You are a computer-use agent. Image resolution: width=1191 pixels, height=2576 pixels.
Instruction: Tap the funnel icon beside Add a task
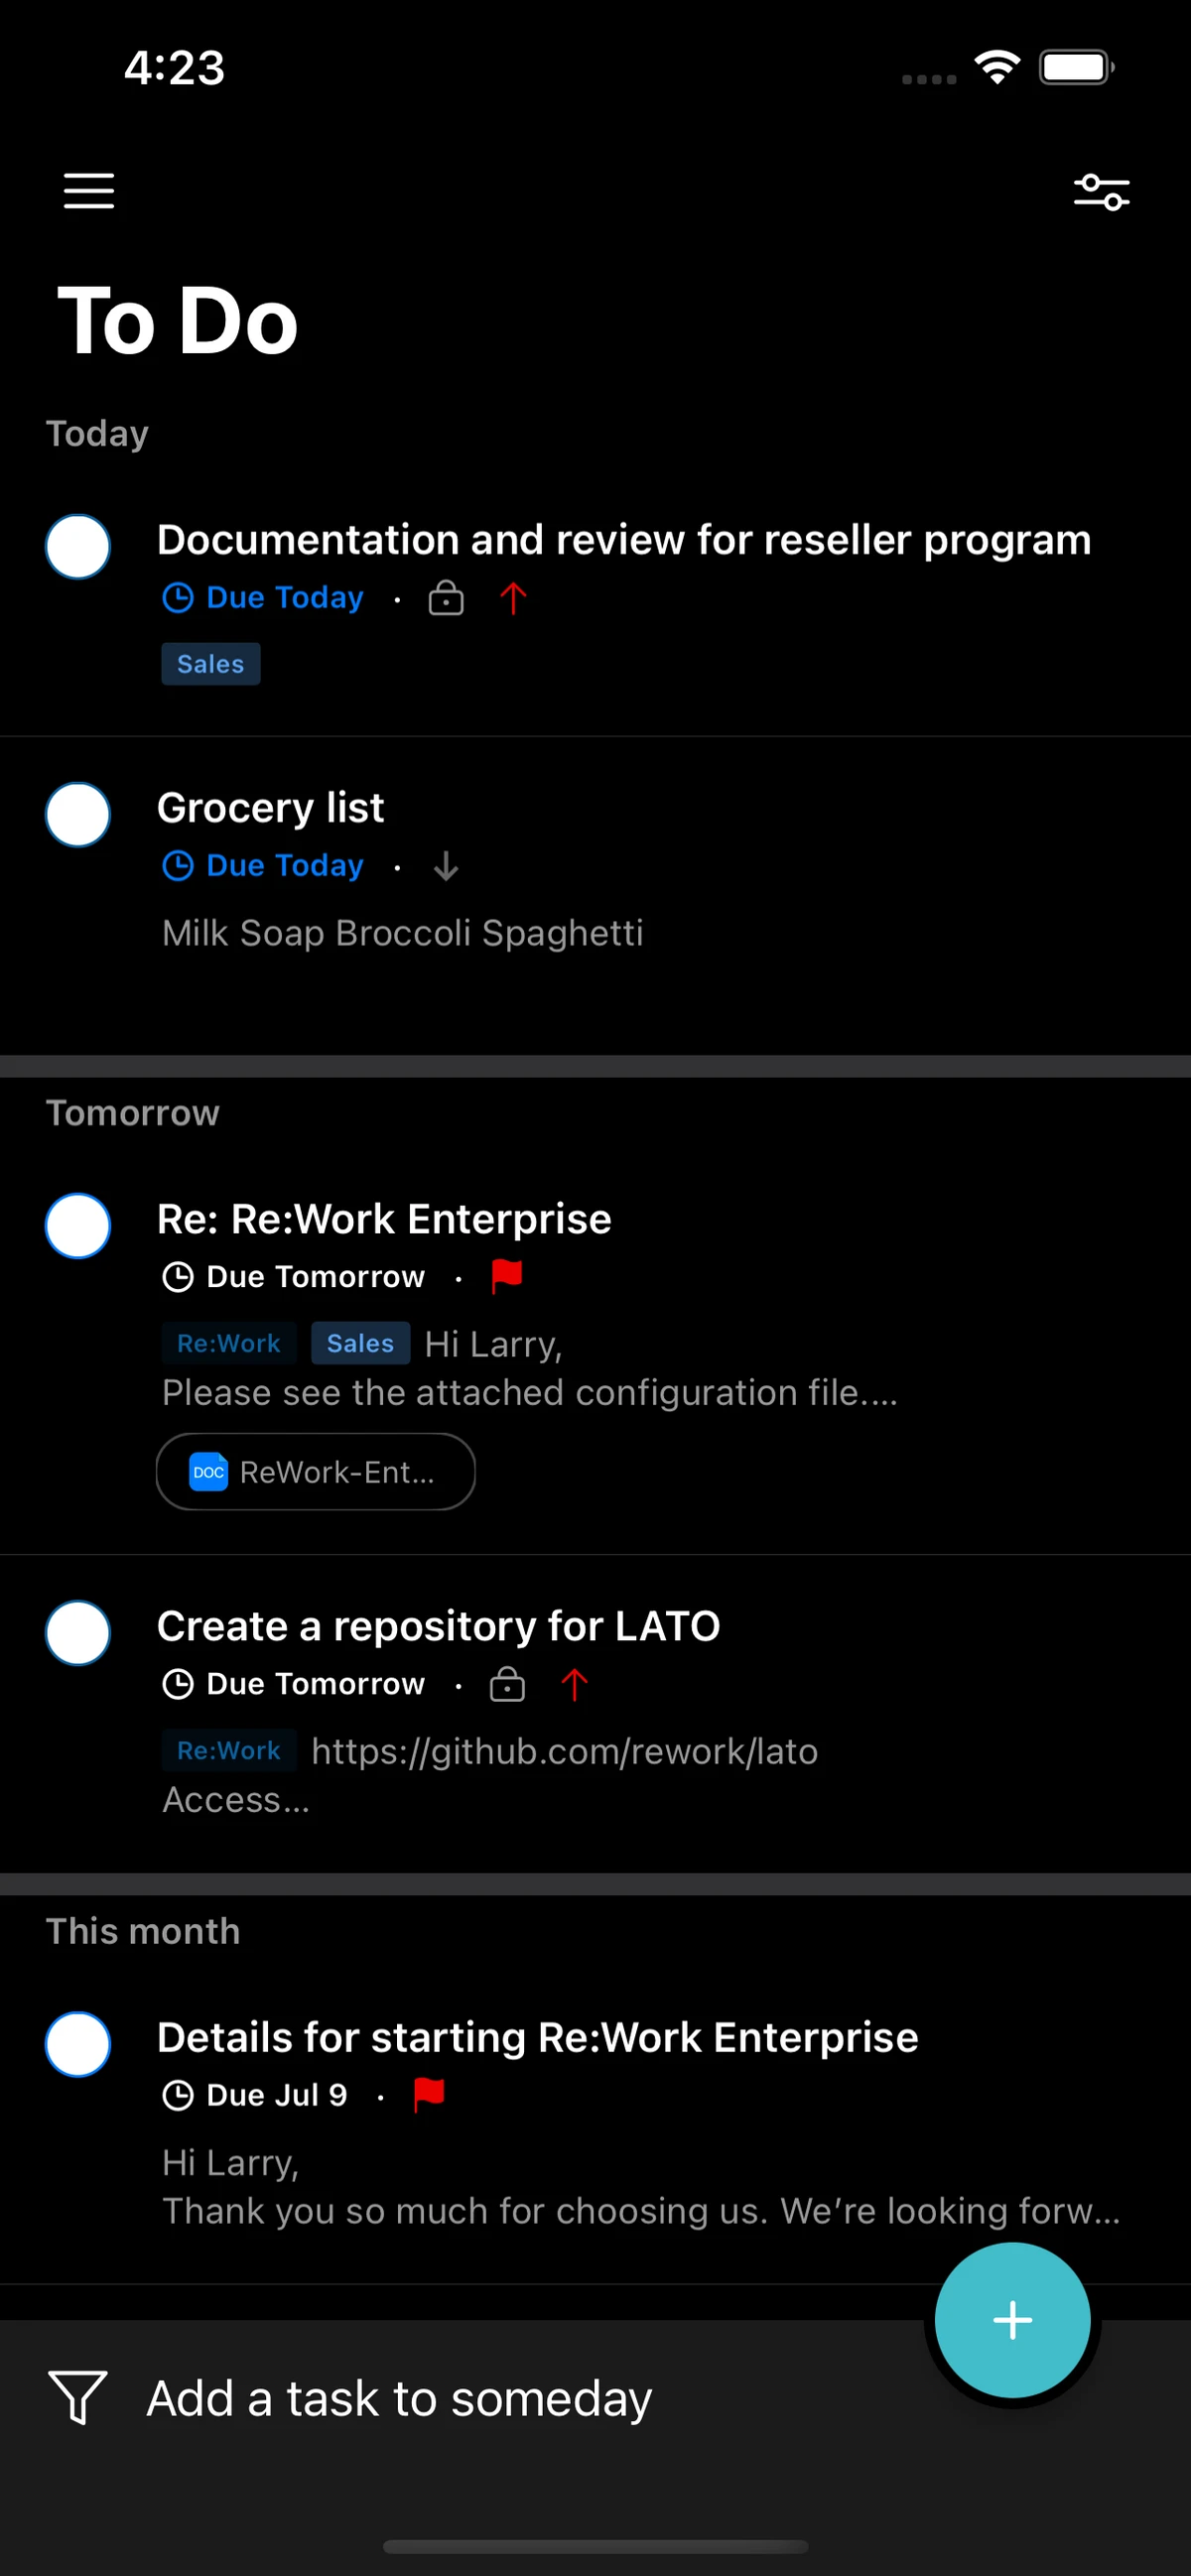click(x=78, y=2397)
